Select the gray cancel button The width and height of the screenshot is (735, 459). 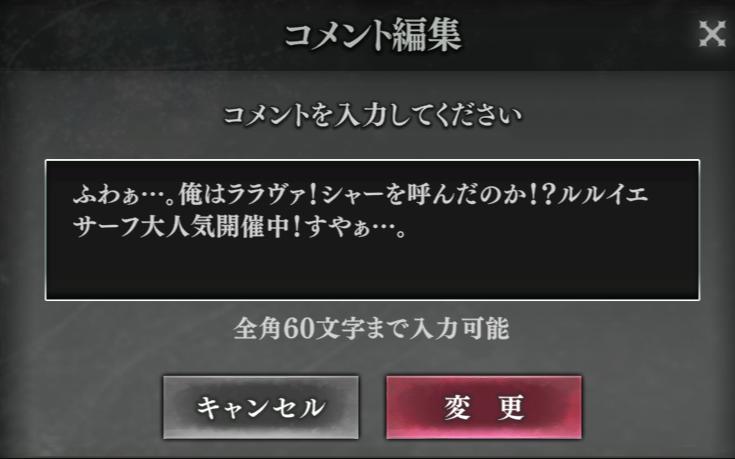261,407
